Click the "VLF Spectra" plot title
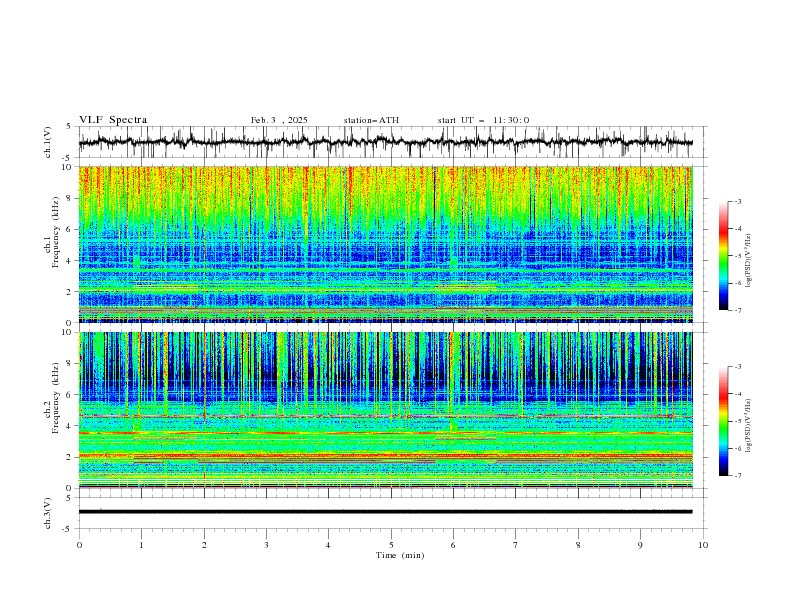This screenshot has width=792, height=612. tap(113, 120)
